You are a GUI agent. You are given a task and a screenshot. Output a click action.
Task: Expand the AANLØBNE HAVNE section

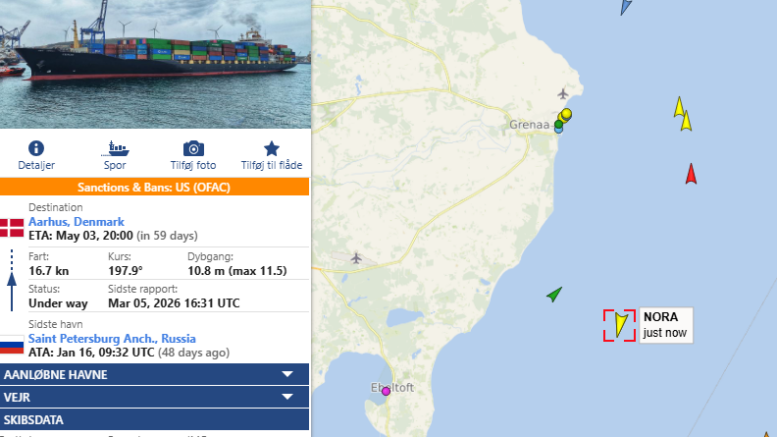(x=155, y=375)
